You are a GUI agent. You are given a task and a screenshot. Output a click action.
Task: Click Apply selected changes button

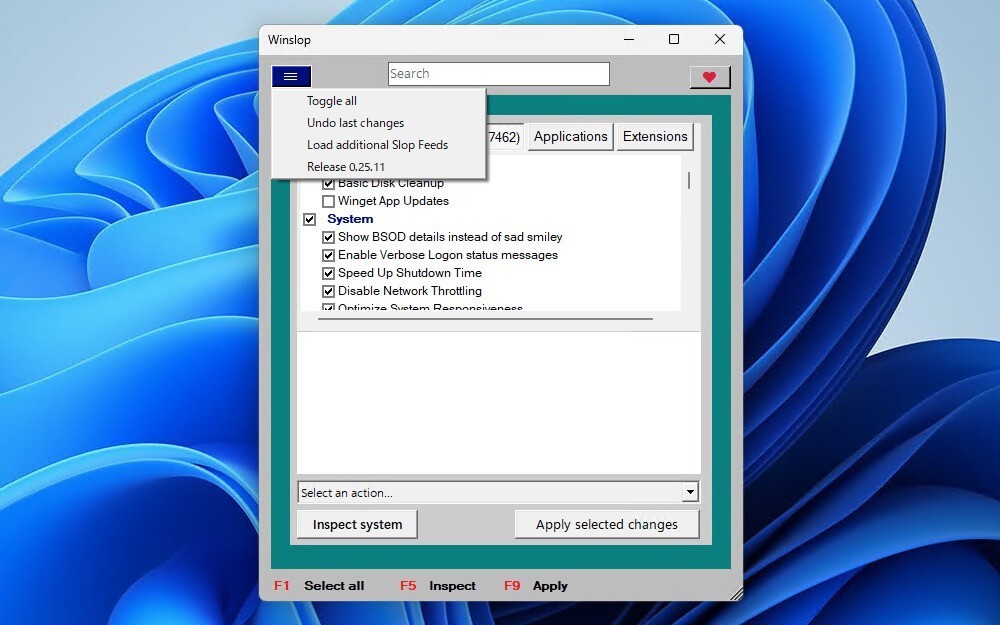point(606,524)
